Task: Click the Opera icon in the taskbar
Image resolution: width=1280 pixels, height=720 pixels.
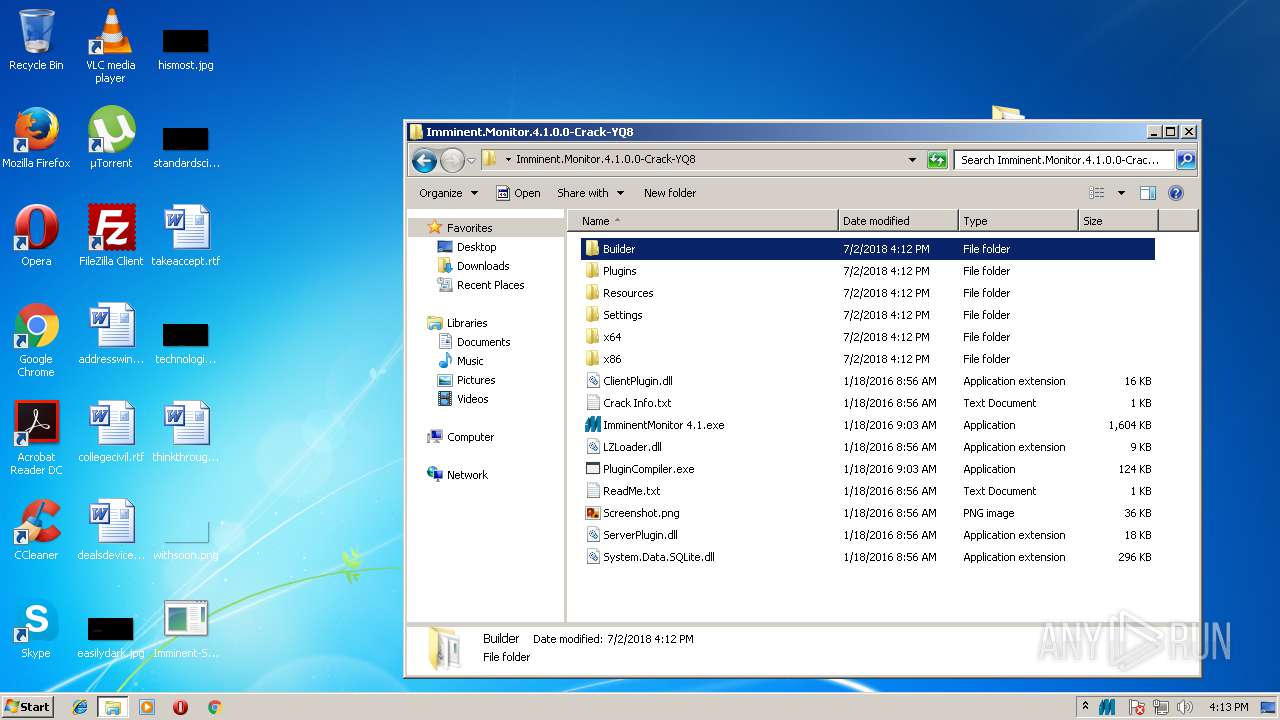Action: pos(180,707)
